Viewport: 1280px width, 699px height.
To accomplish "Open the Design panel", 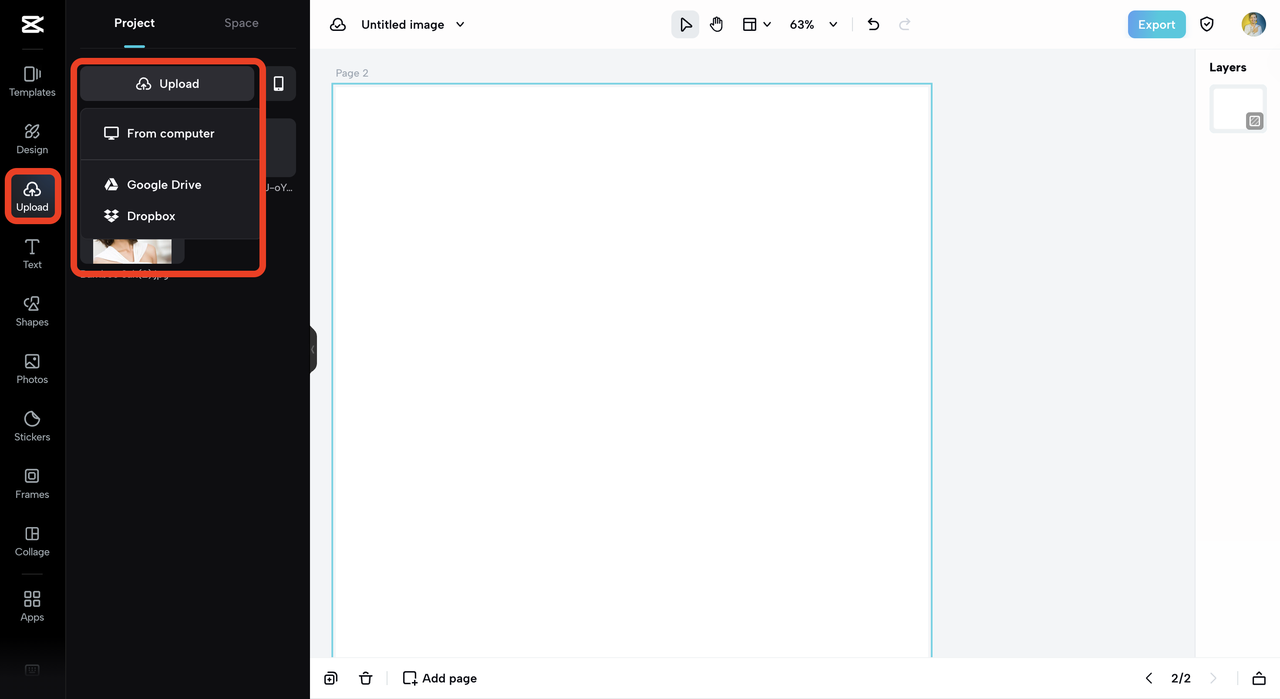I will coord(32,139).
